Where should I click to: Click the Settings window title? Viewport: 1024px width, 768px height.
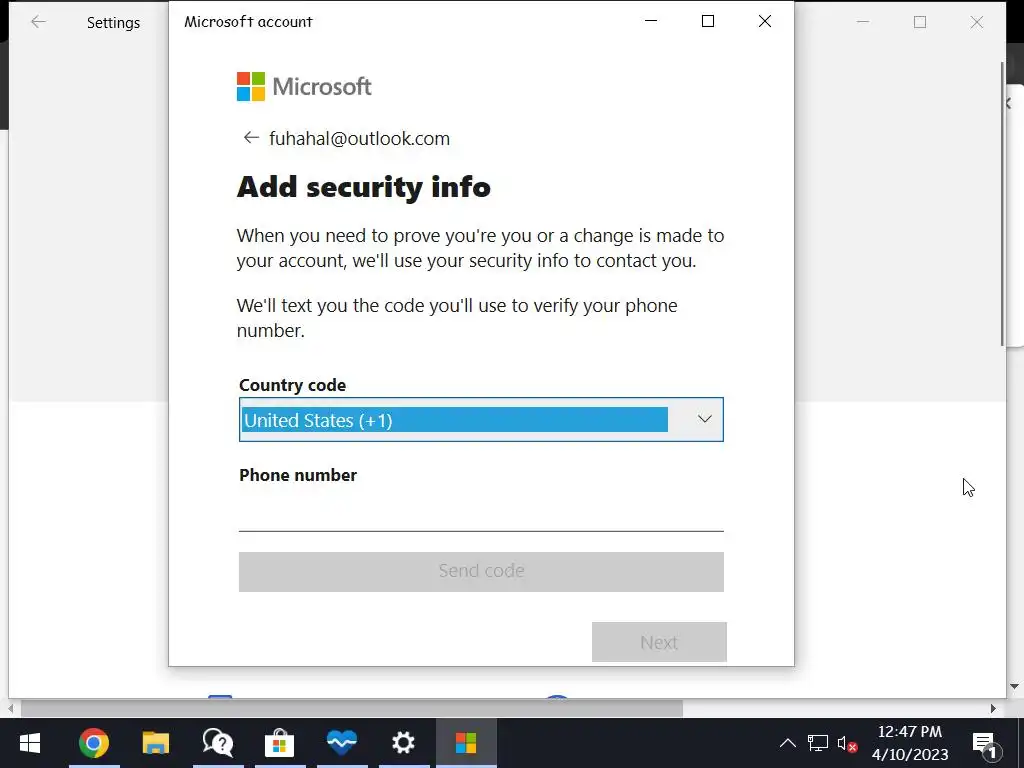point(113,22)
